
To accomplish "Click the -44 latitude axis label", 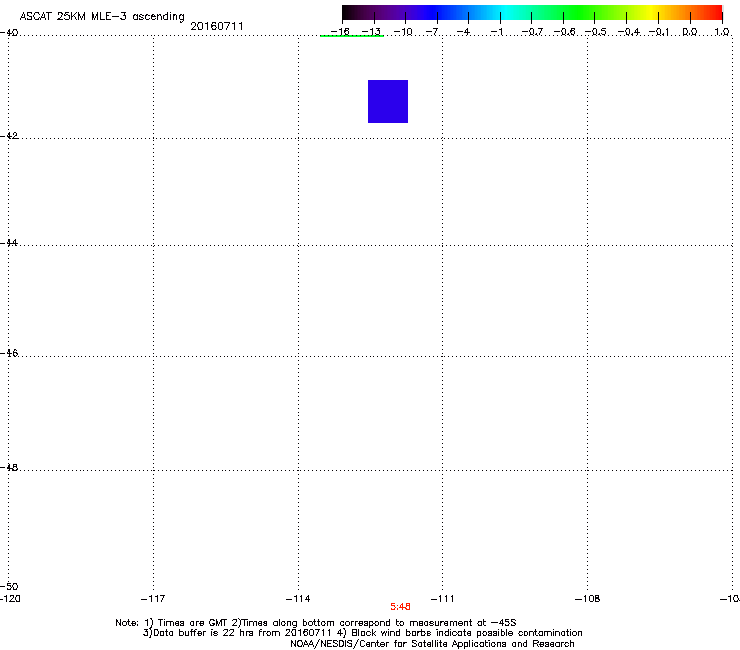I will click(x=9, y=243).
